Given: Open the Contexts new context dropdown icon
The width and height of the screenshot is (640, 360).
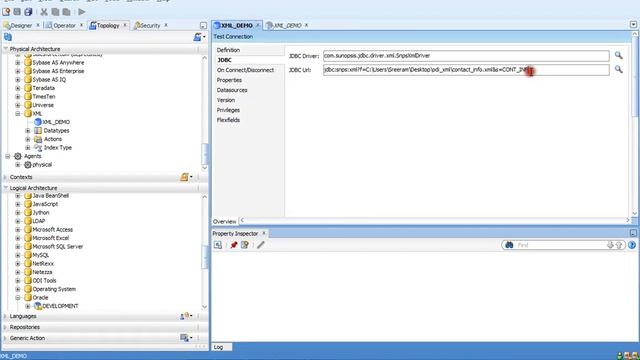Looking at the screenshot, I should point(186,177).
